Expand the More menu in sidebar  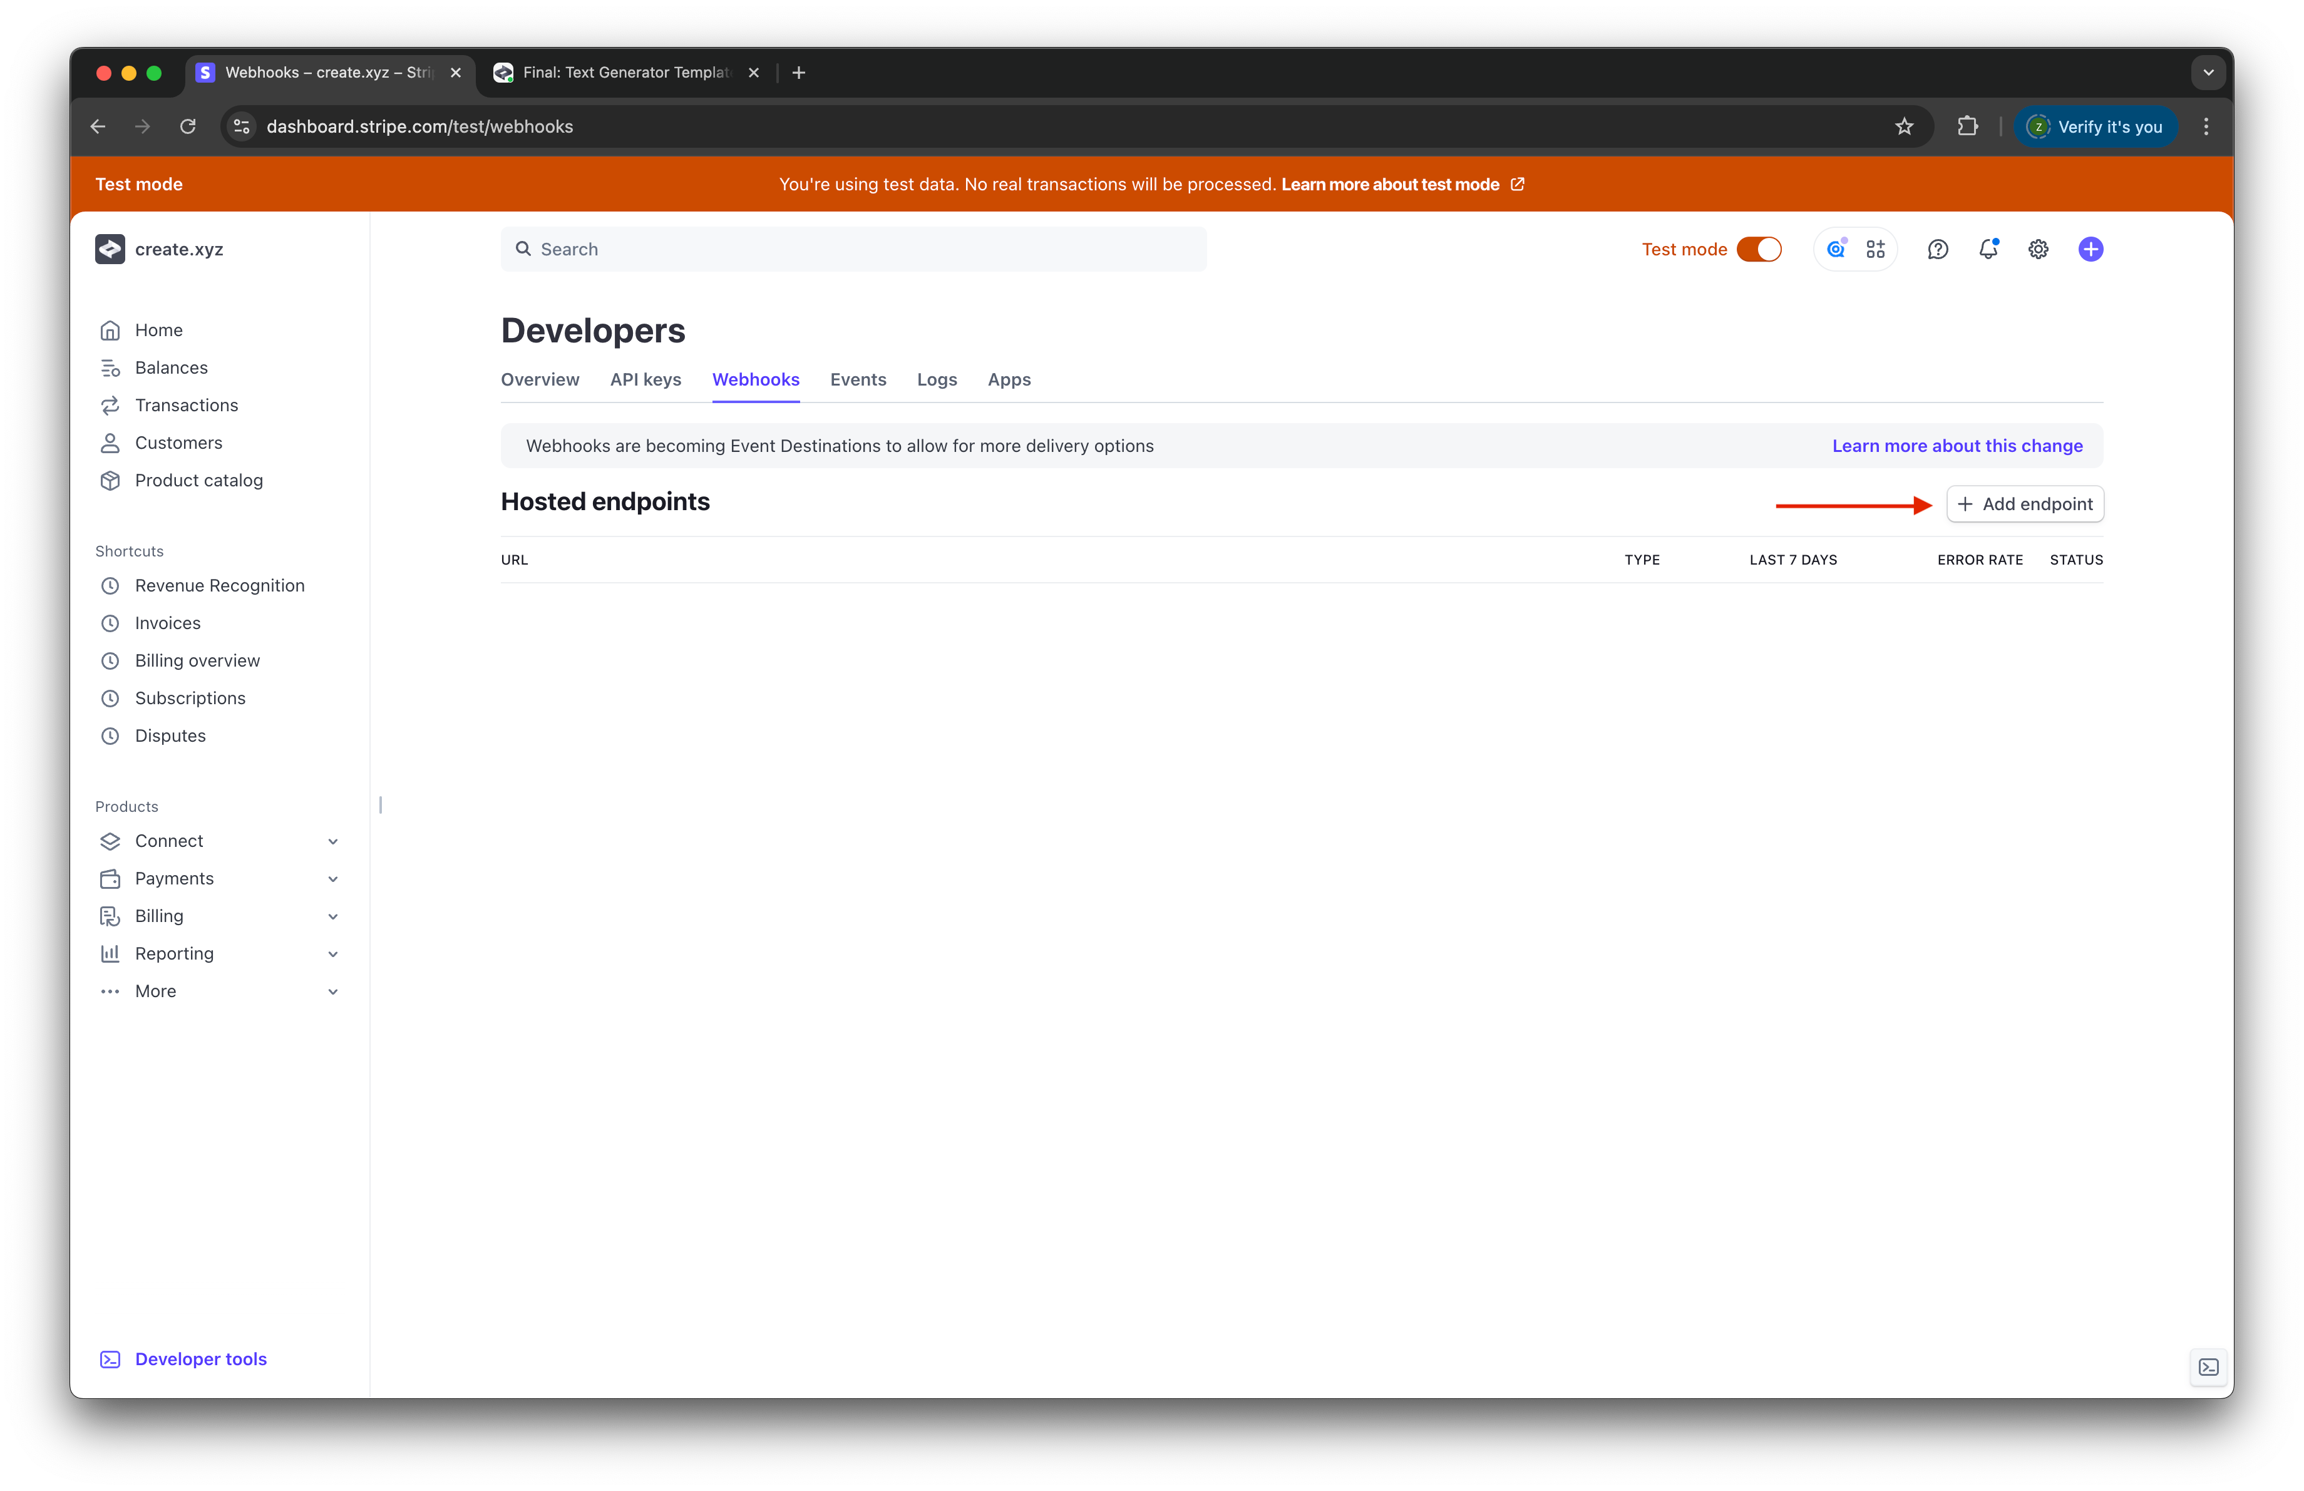[333, 991]
